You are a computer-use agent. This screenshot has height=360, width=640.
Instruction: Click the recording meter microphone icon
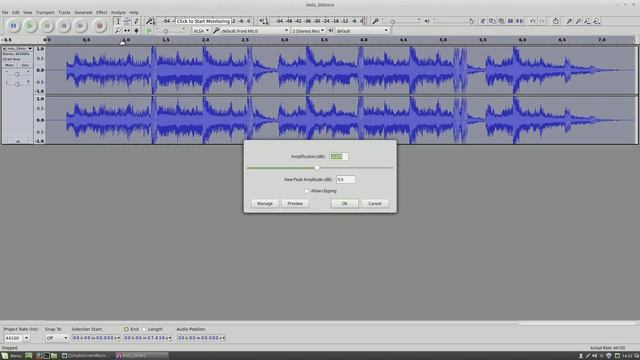(x=150, y=21)
